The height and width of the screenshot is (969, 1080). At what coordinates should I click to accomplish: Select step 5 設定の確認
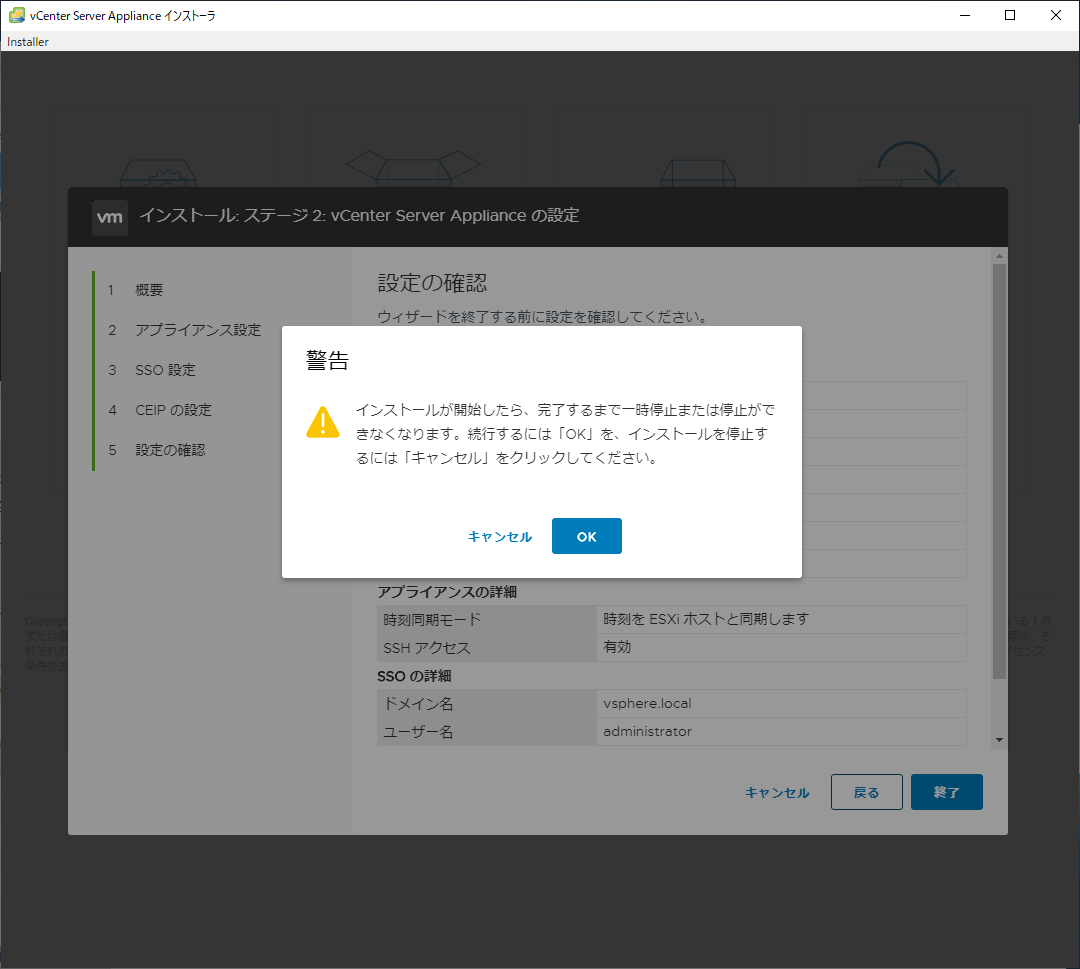point(169,450)
